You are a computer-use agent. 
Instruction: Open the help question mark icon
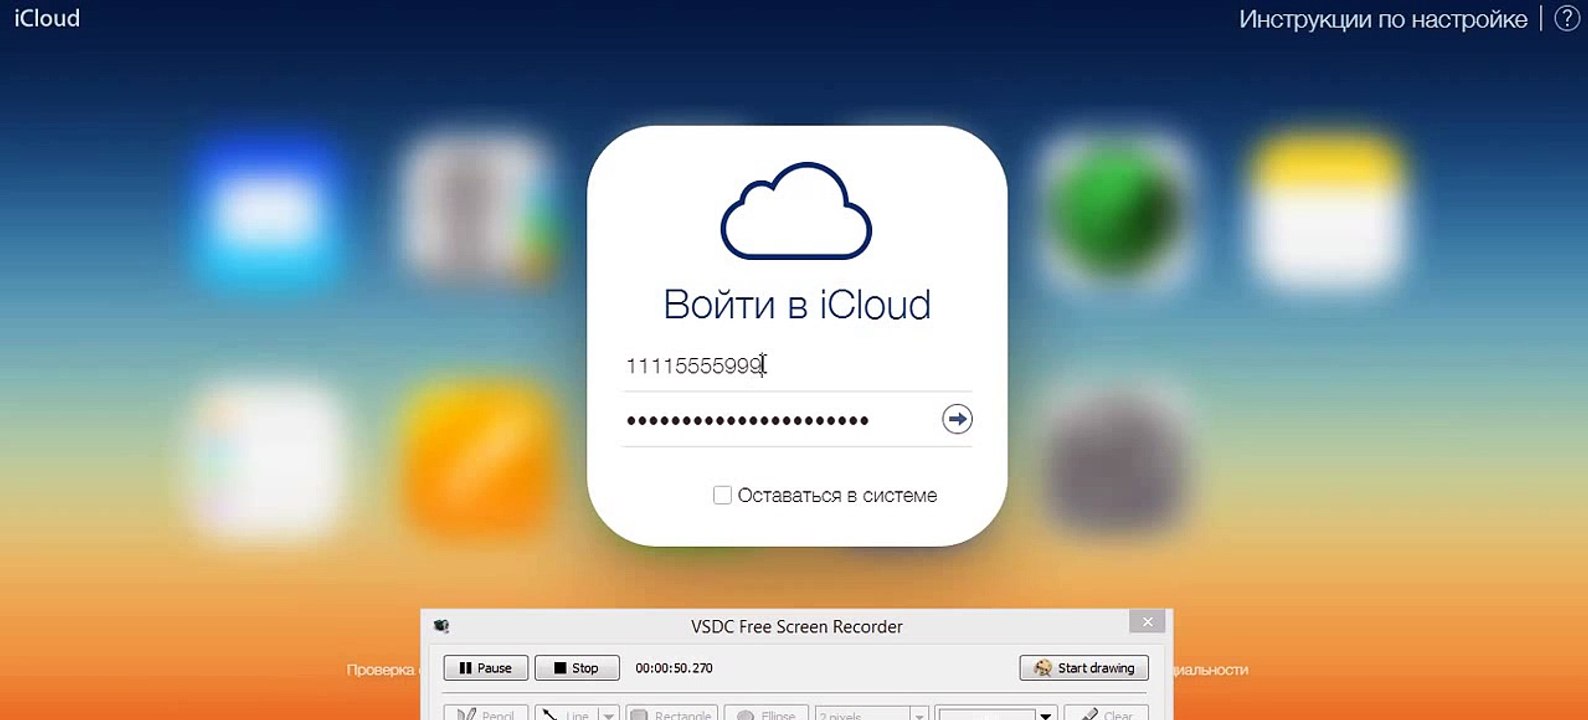point(1567,18)
